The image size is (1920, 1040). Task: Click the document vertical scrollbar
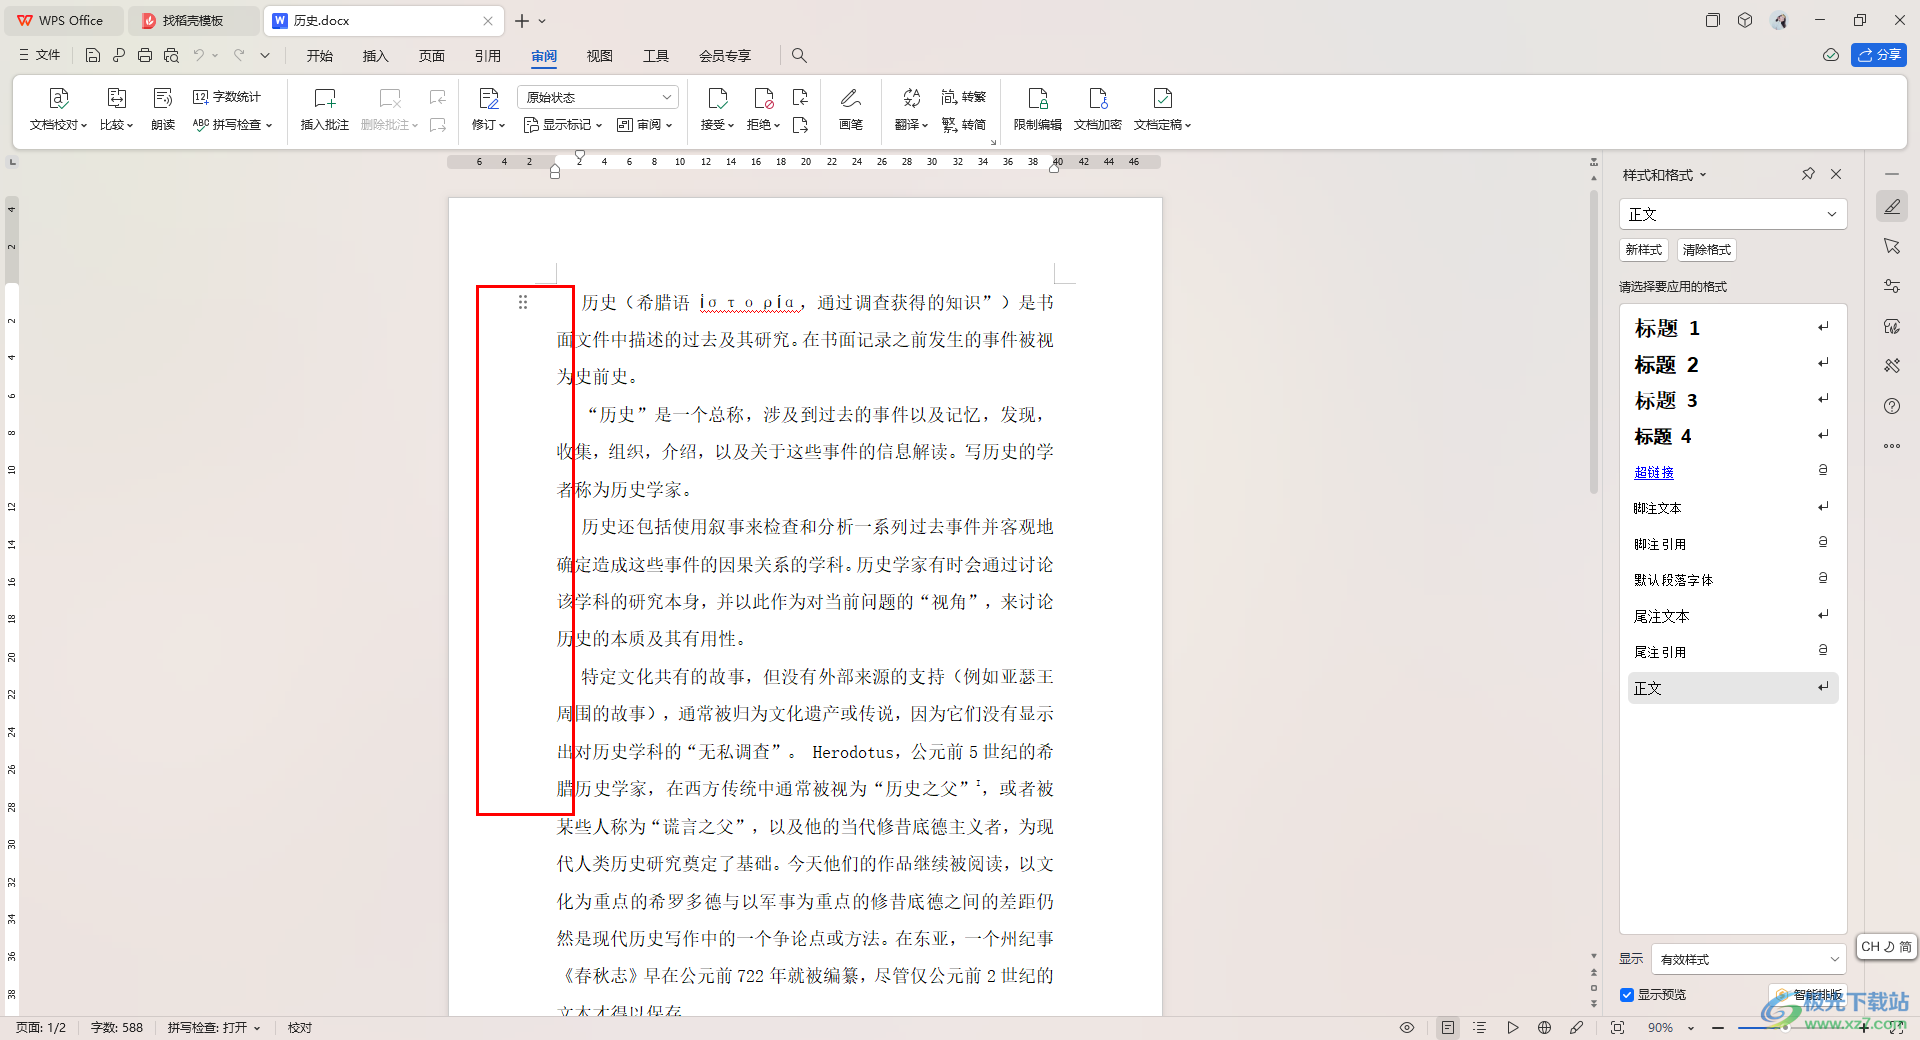point(1594,340)
